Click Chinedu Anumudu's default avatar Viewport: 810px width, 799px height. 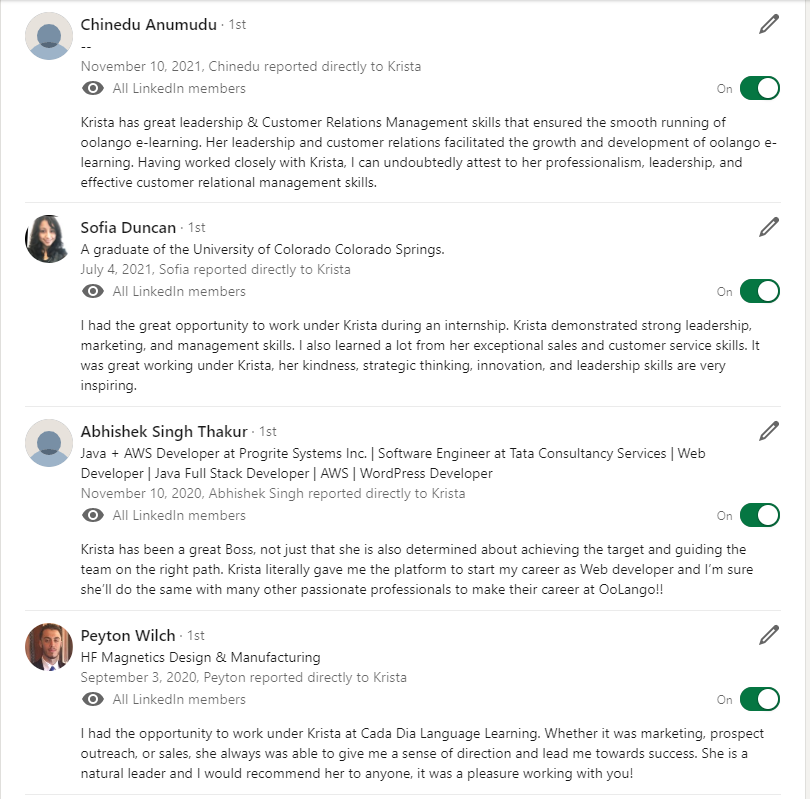48,36
